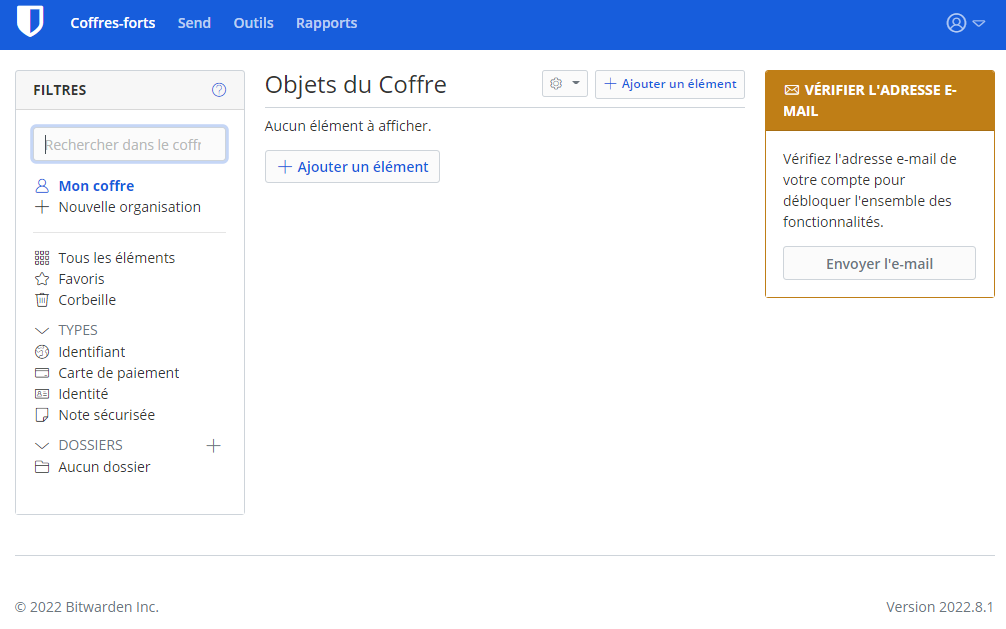Click the Bitwarden shield logo

[x=30, y=22]
